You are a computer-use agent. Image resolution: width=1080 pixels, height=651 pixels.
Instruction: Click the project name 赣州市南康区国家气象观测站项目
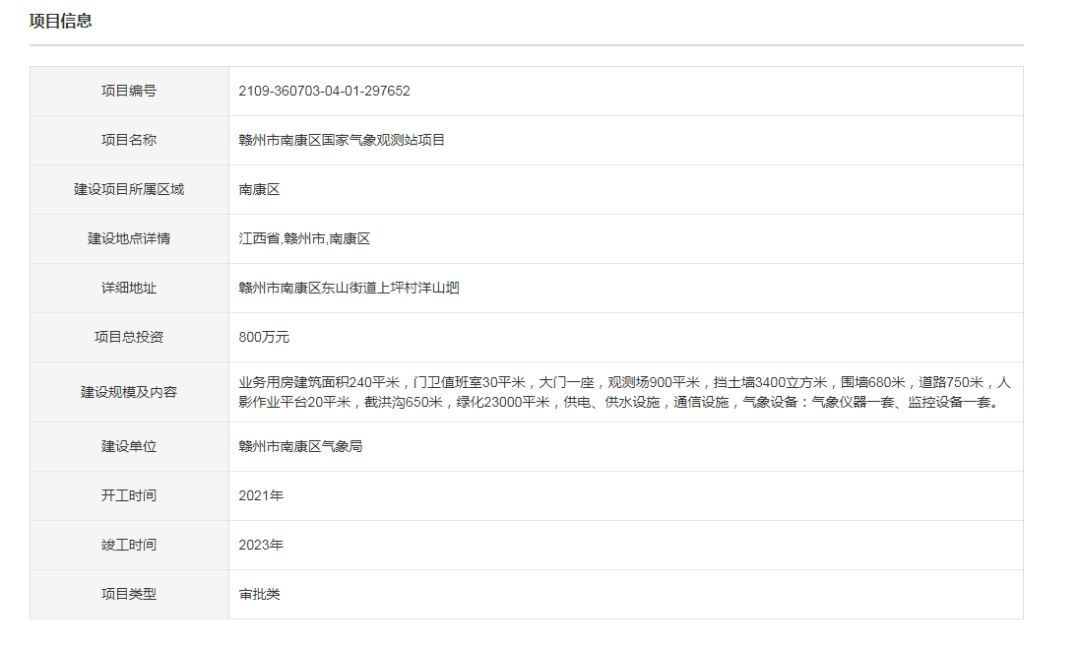point(340,140)
